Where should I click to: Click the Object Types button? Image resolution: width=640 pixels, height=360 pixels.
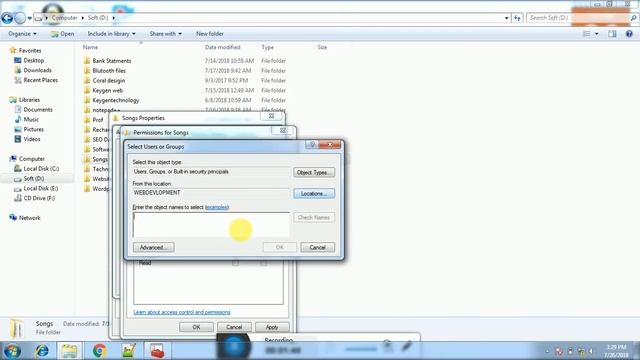(314, 172)
